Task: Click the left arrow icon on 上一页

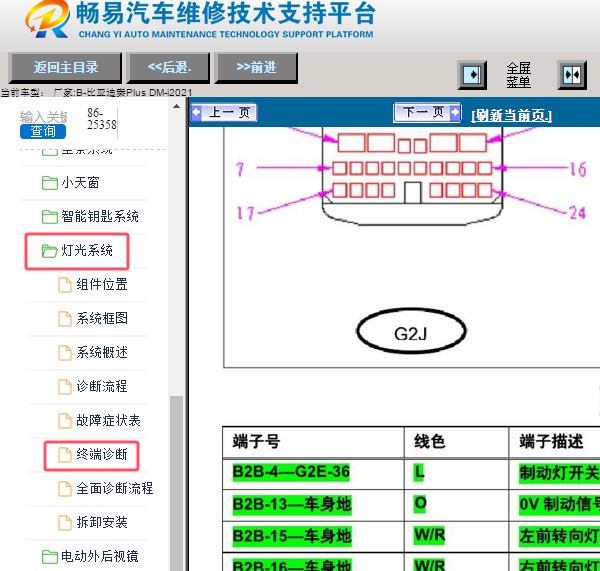Action: (196, 113)
